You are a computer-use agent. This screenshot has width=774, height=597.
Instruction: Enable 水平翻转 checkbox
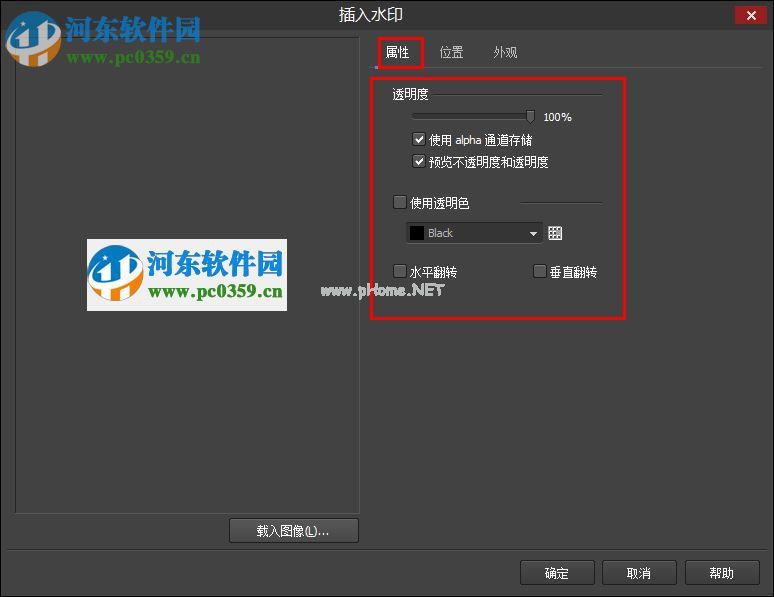click(x=399, y=271)
